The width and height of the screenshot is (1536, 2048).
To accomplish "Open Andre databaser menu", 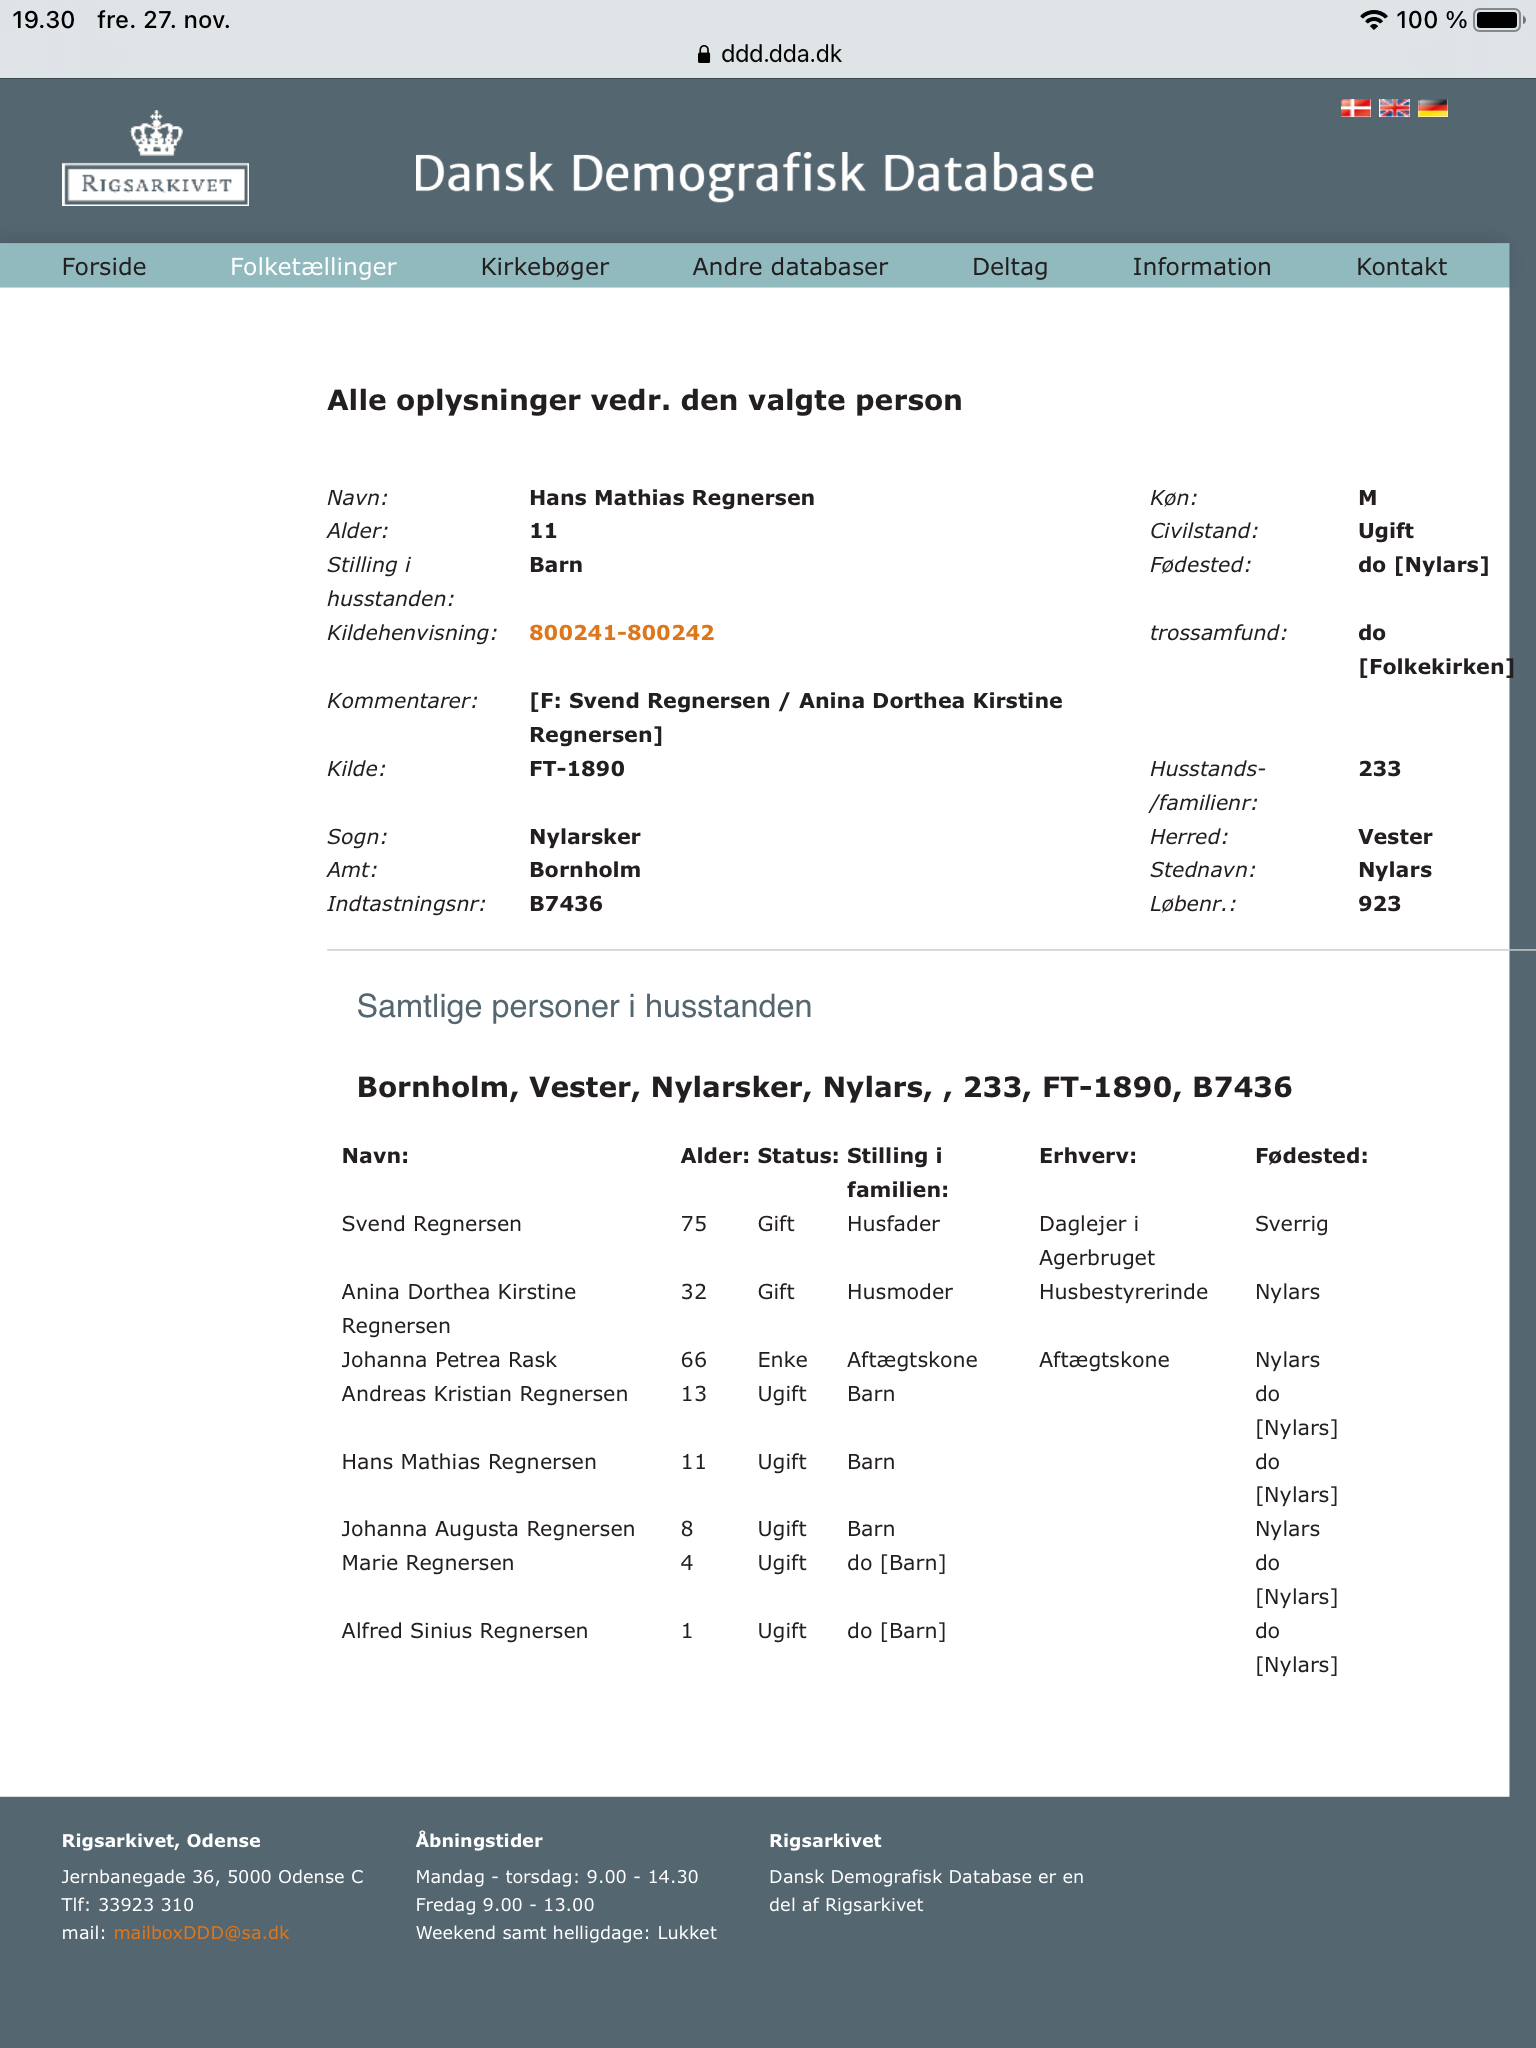I will 790,267.
